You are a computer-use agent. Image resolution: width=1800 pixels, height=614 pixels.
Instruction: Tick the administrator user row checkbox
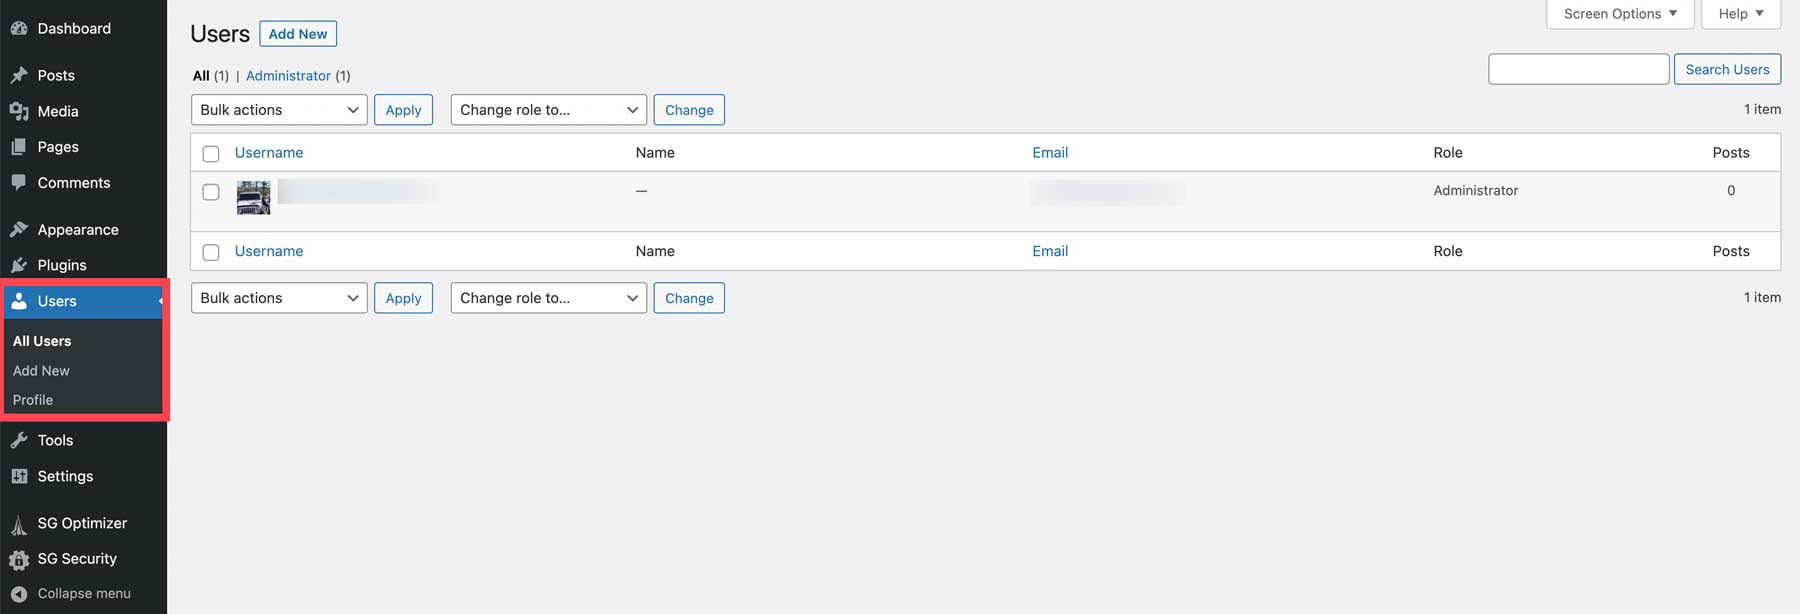[211, 192]
